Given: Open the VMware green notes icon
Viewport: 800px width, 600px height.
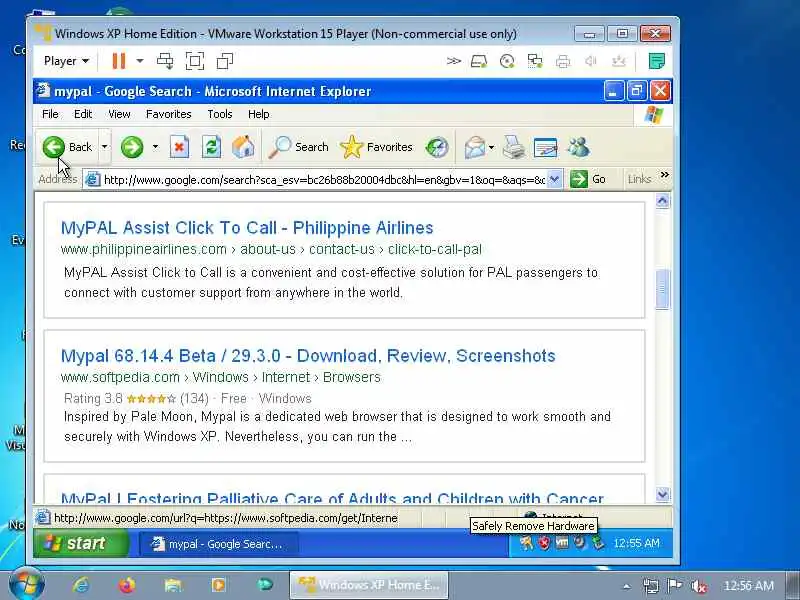Looking at the screenshot, I should pyautogui.click(x=657, y=61).
